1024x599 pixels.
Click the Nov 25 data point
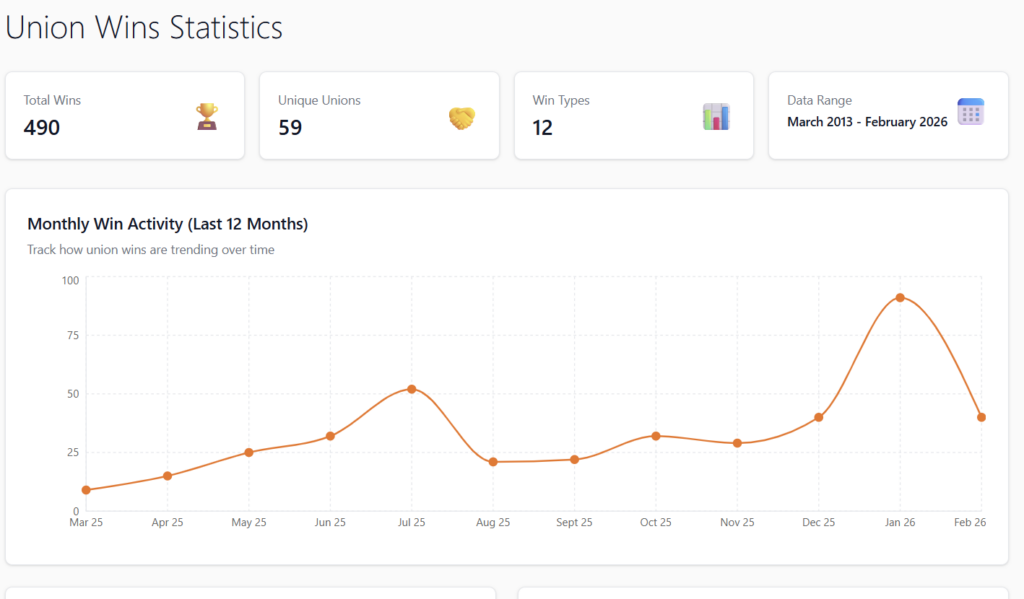[737, 443]
